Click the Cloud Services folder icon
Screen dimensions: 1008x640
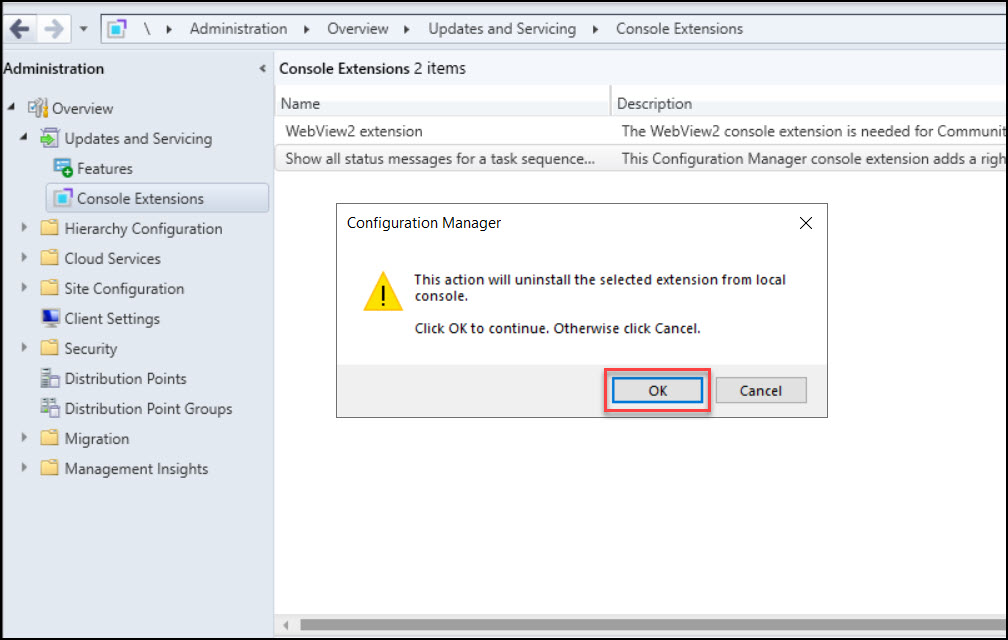50,258
